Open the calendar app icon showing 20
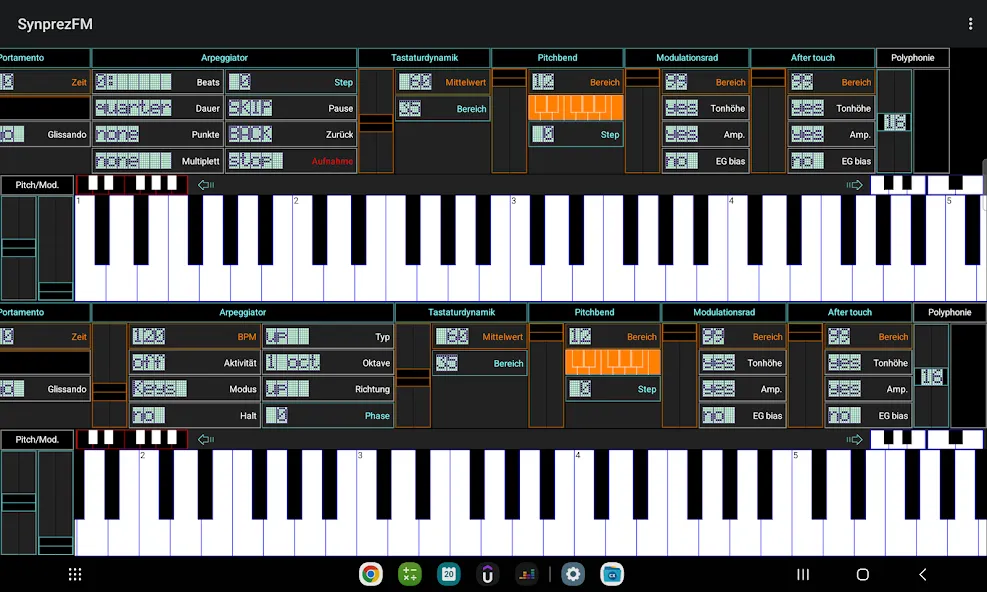The image size is (987, 592). (x=449, y=574)
